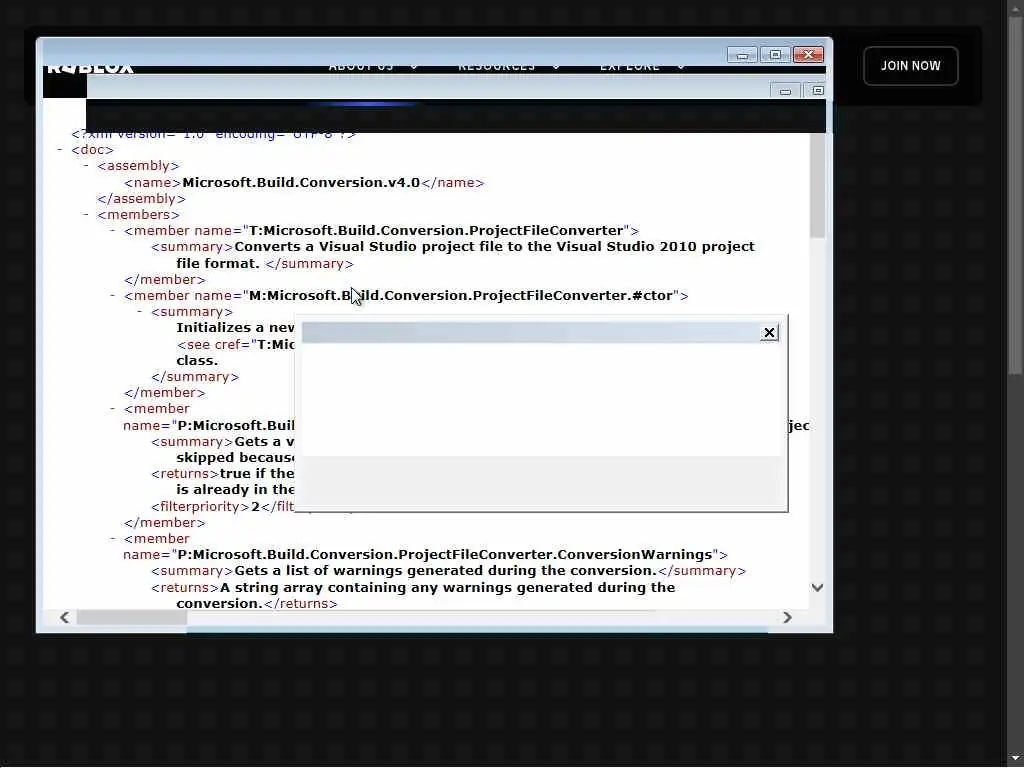The image size is (1024, 768).
Task: Click the horizontal scrollbar right arrow
Action: point(788,617)
